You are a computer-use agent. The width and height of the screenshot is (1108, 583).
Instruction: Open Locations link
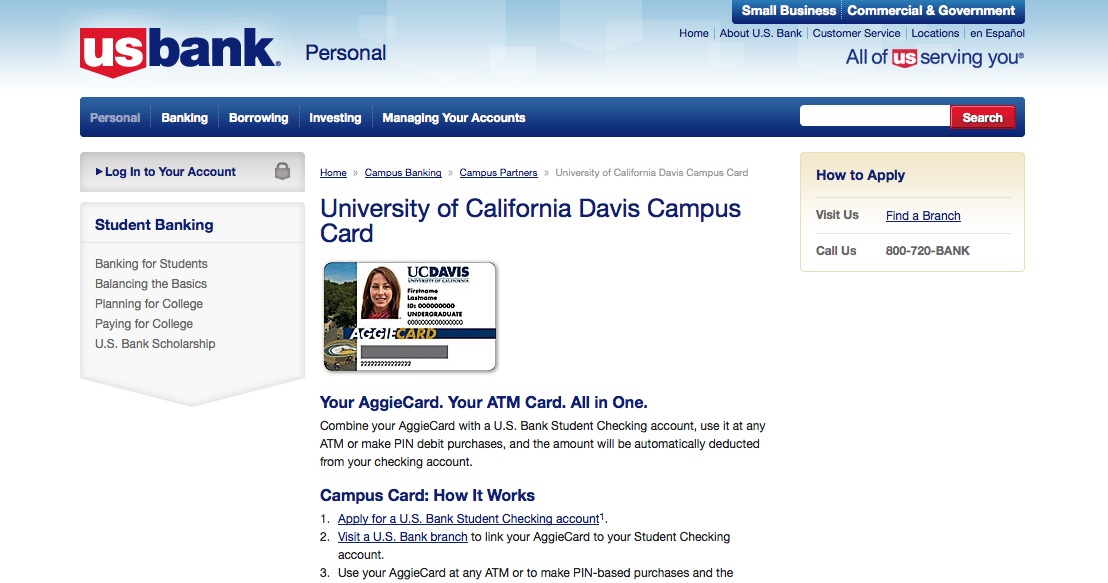click(935, 33)
